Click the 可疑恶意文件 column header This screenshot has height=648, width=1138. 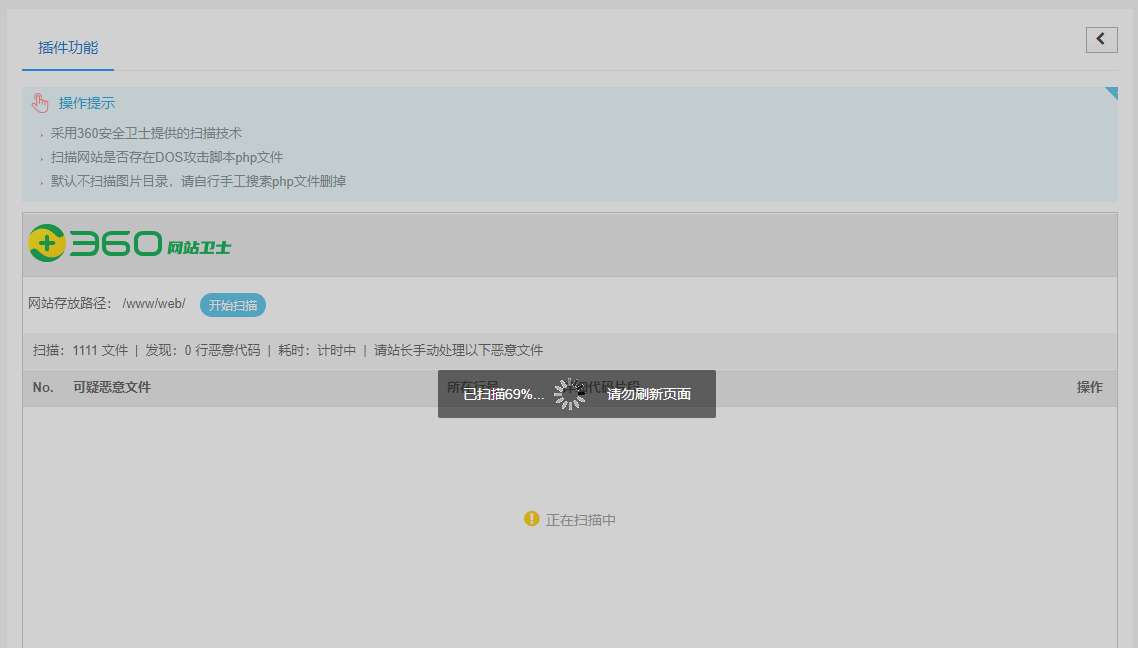tap(112, 387)
